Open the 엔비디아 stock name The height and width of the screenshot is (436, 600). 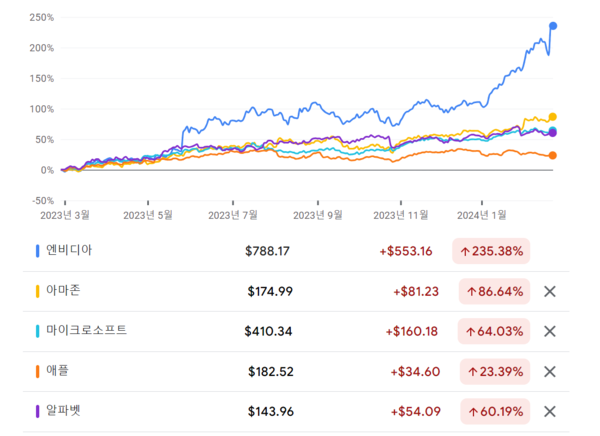[x=69, y=250]
